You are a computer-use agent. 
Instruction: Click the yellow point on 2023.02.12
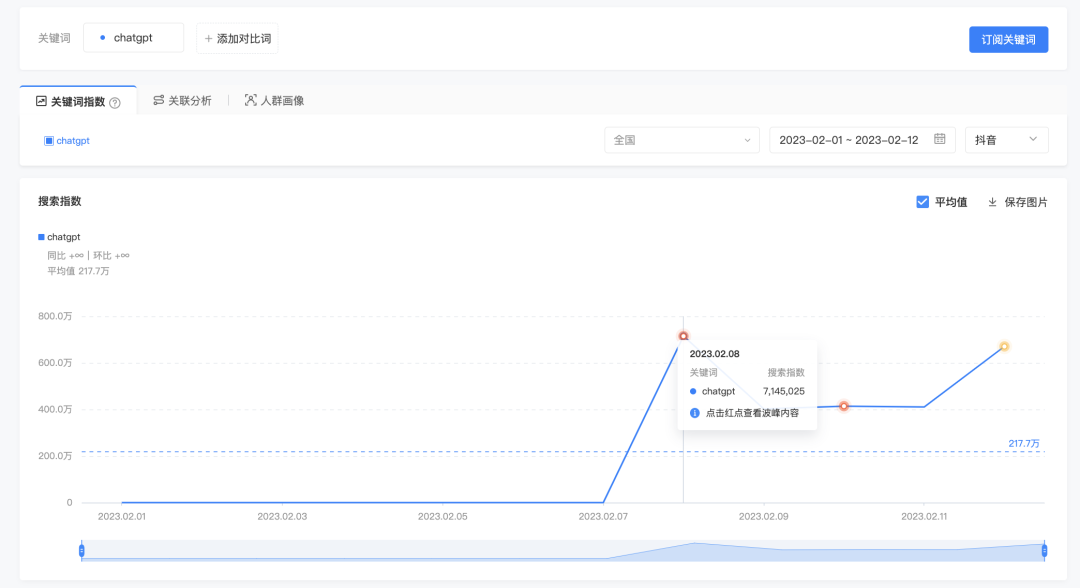[x=1004, y=346]
